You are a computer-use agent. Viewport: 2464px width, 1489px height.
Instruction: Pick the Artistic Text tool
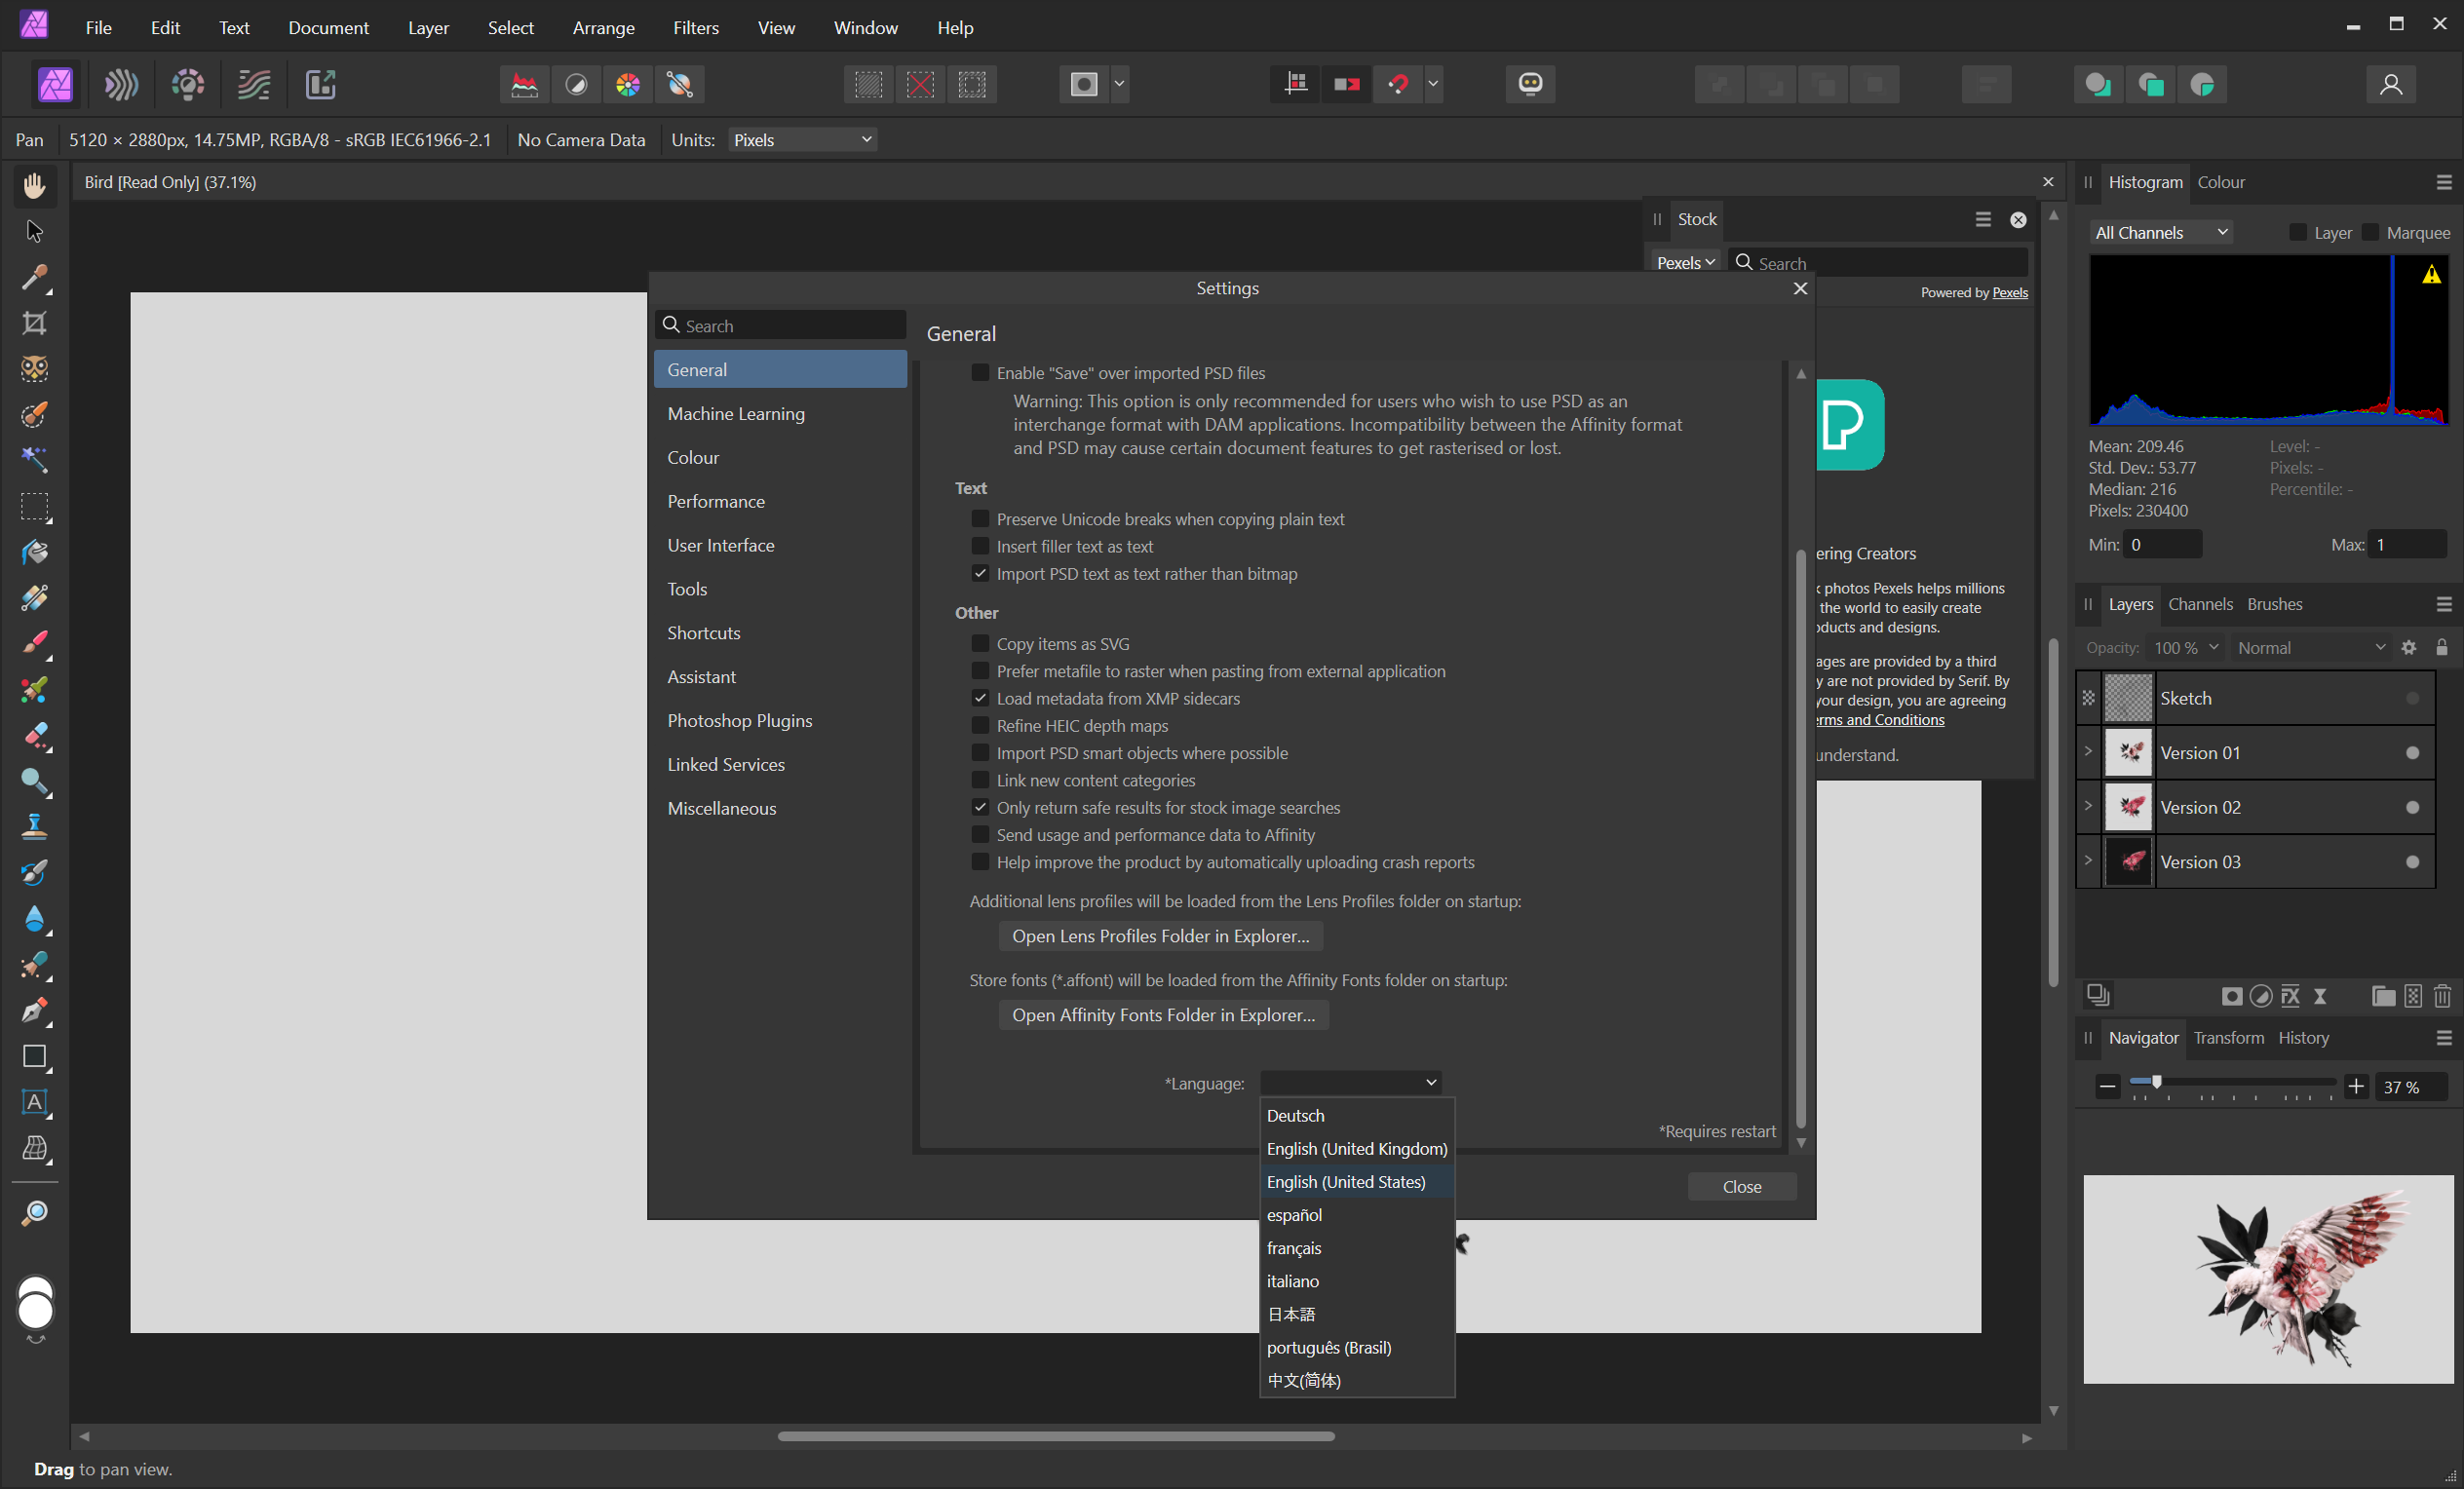[x=34, y=1102]
